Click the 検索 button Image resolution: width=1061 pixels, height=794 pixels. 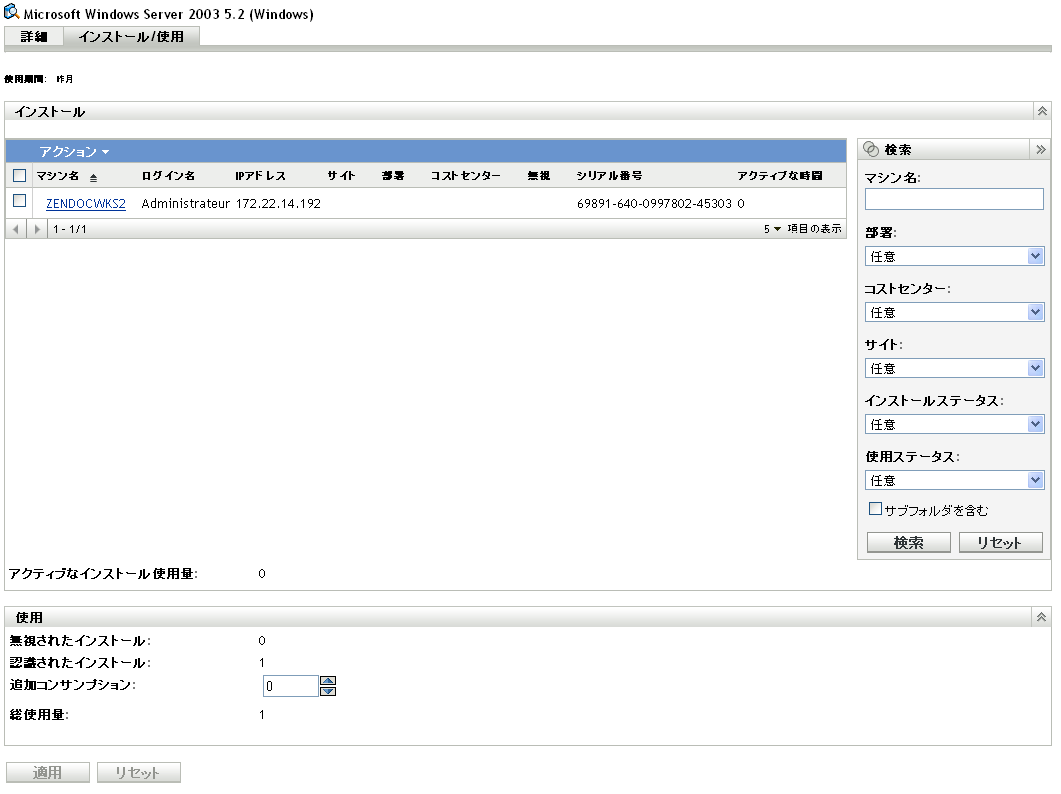(908, 543)
